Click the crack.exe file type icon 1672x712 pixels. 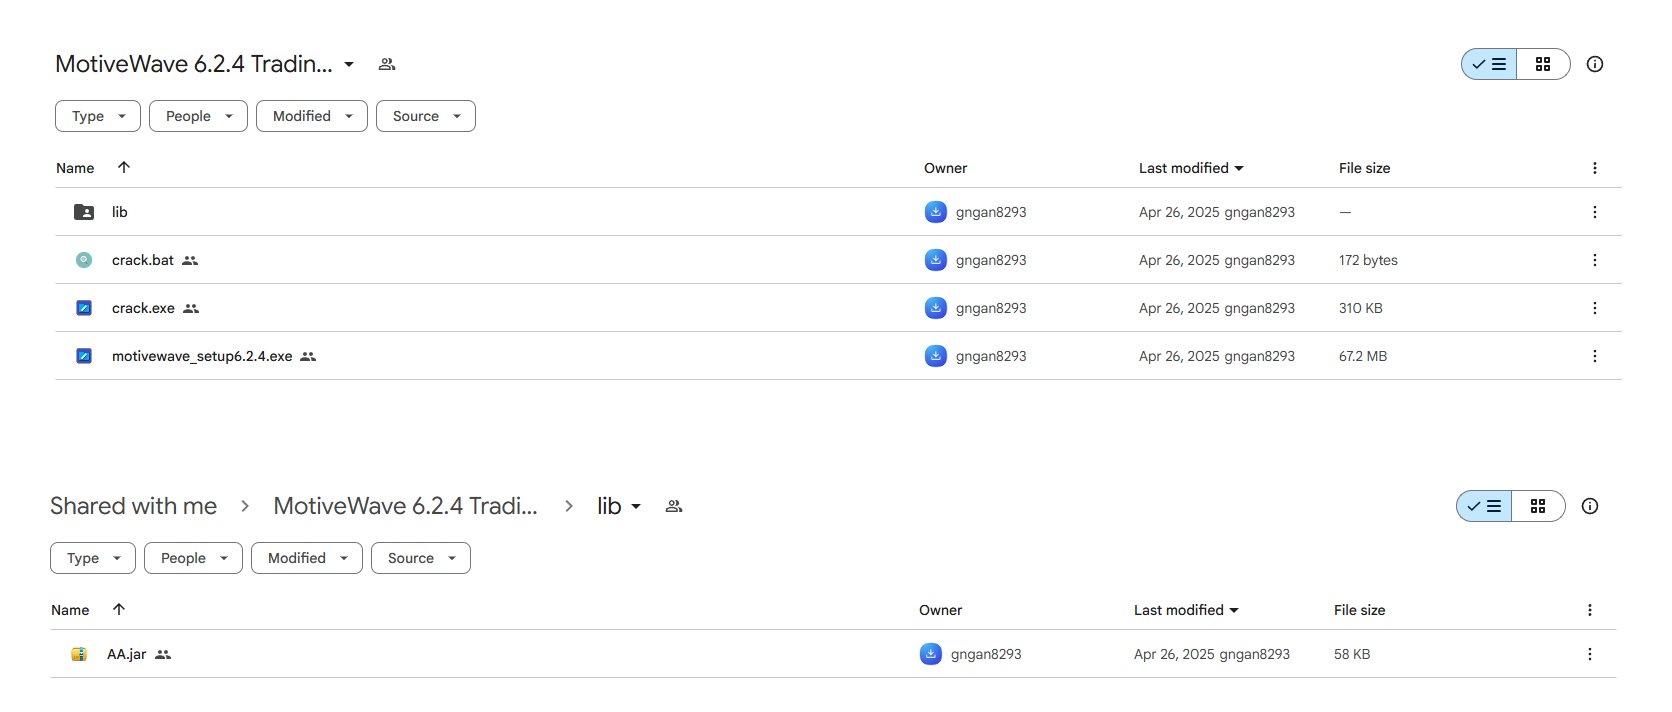[84, 308]
